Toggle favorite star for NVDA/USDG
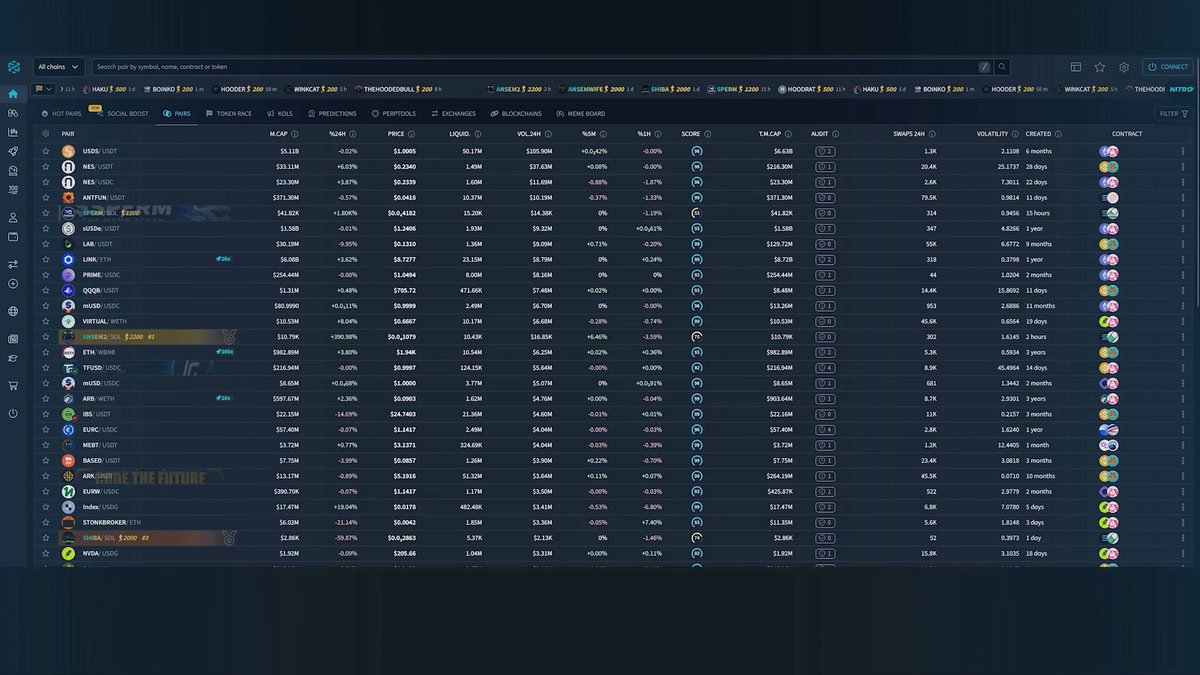Screen dimensions: 1200x675 45,553
